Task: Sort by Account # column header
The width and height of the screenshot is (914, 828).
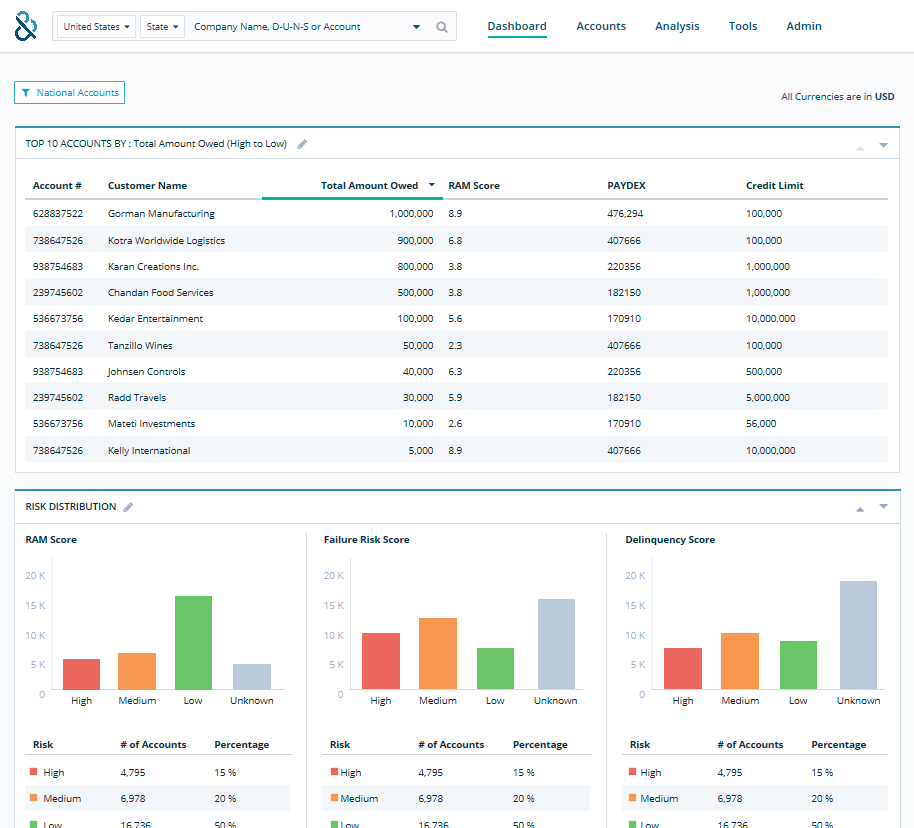Action: tap(57, 185)
